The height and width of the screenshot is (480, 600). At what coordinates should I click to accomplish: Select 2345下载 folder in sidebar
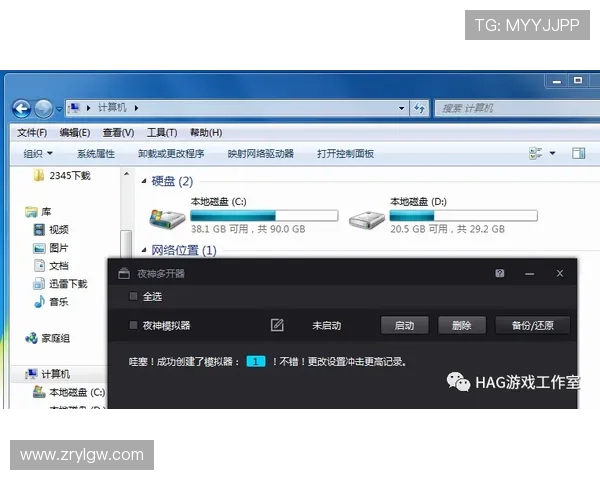(62, 176)
